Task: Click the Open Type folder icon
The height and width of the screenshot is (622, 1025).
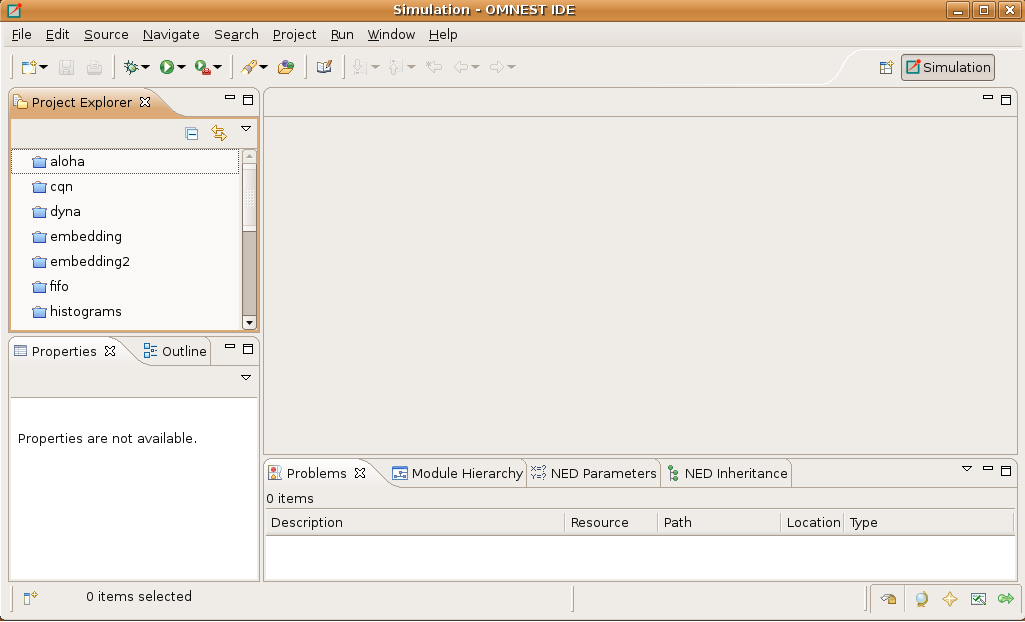Action: (x=286, y=67)
